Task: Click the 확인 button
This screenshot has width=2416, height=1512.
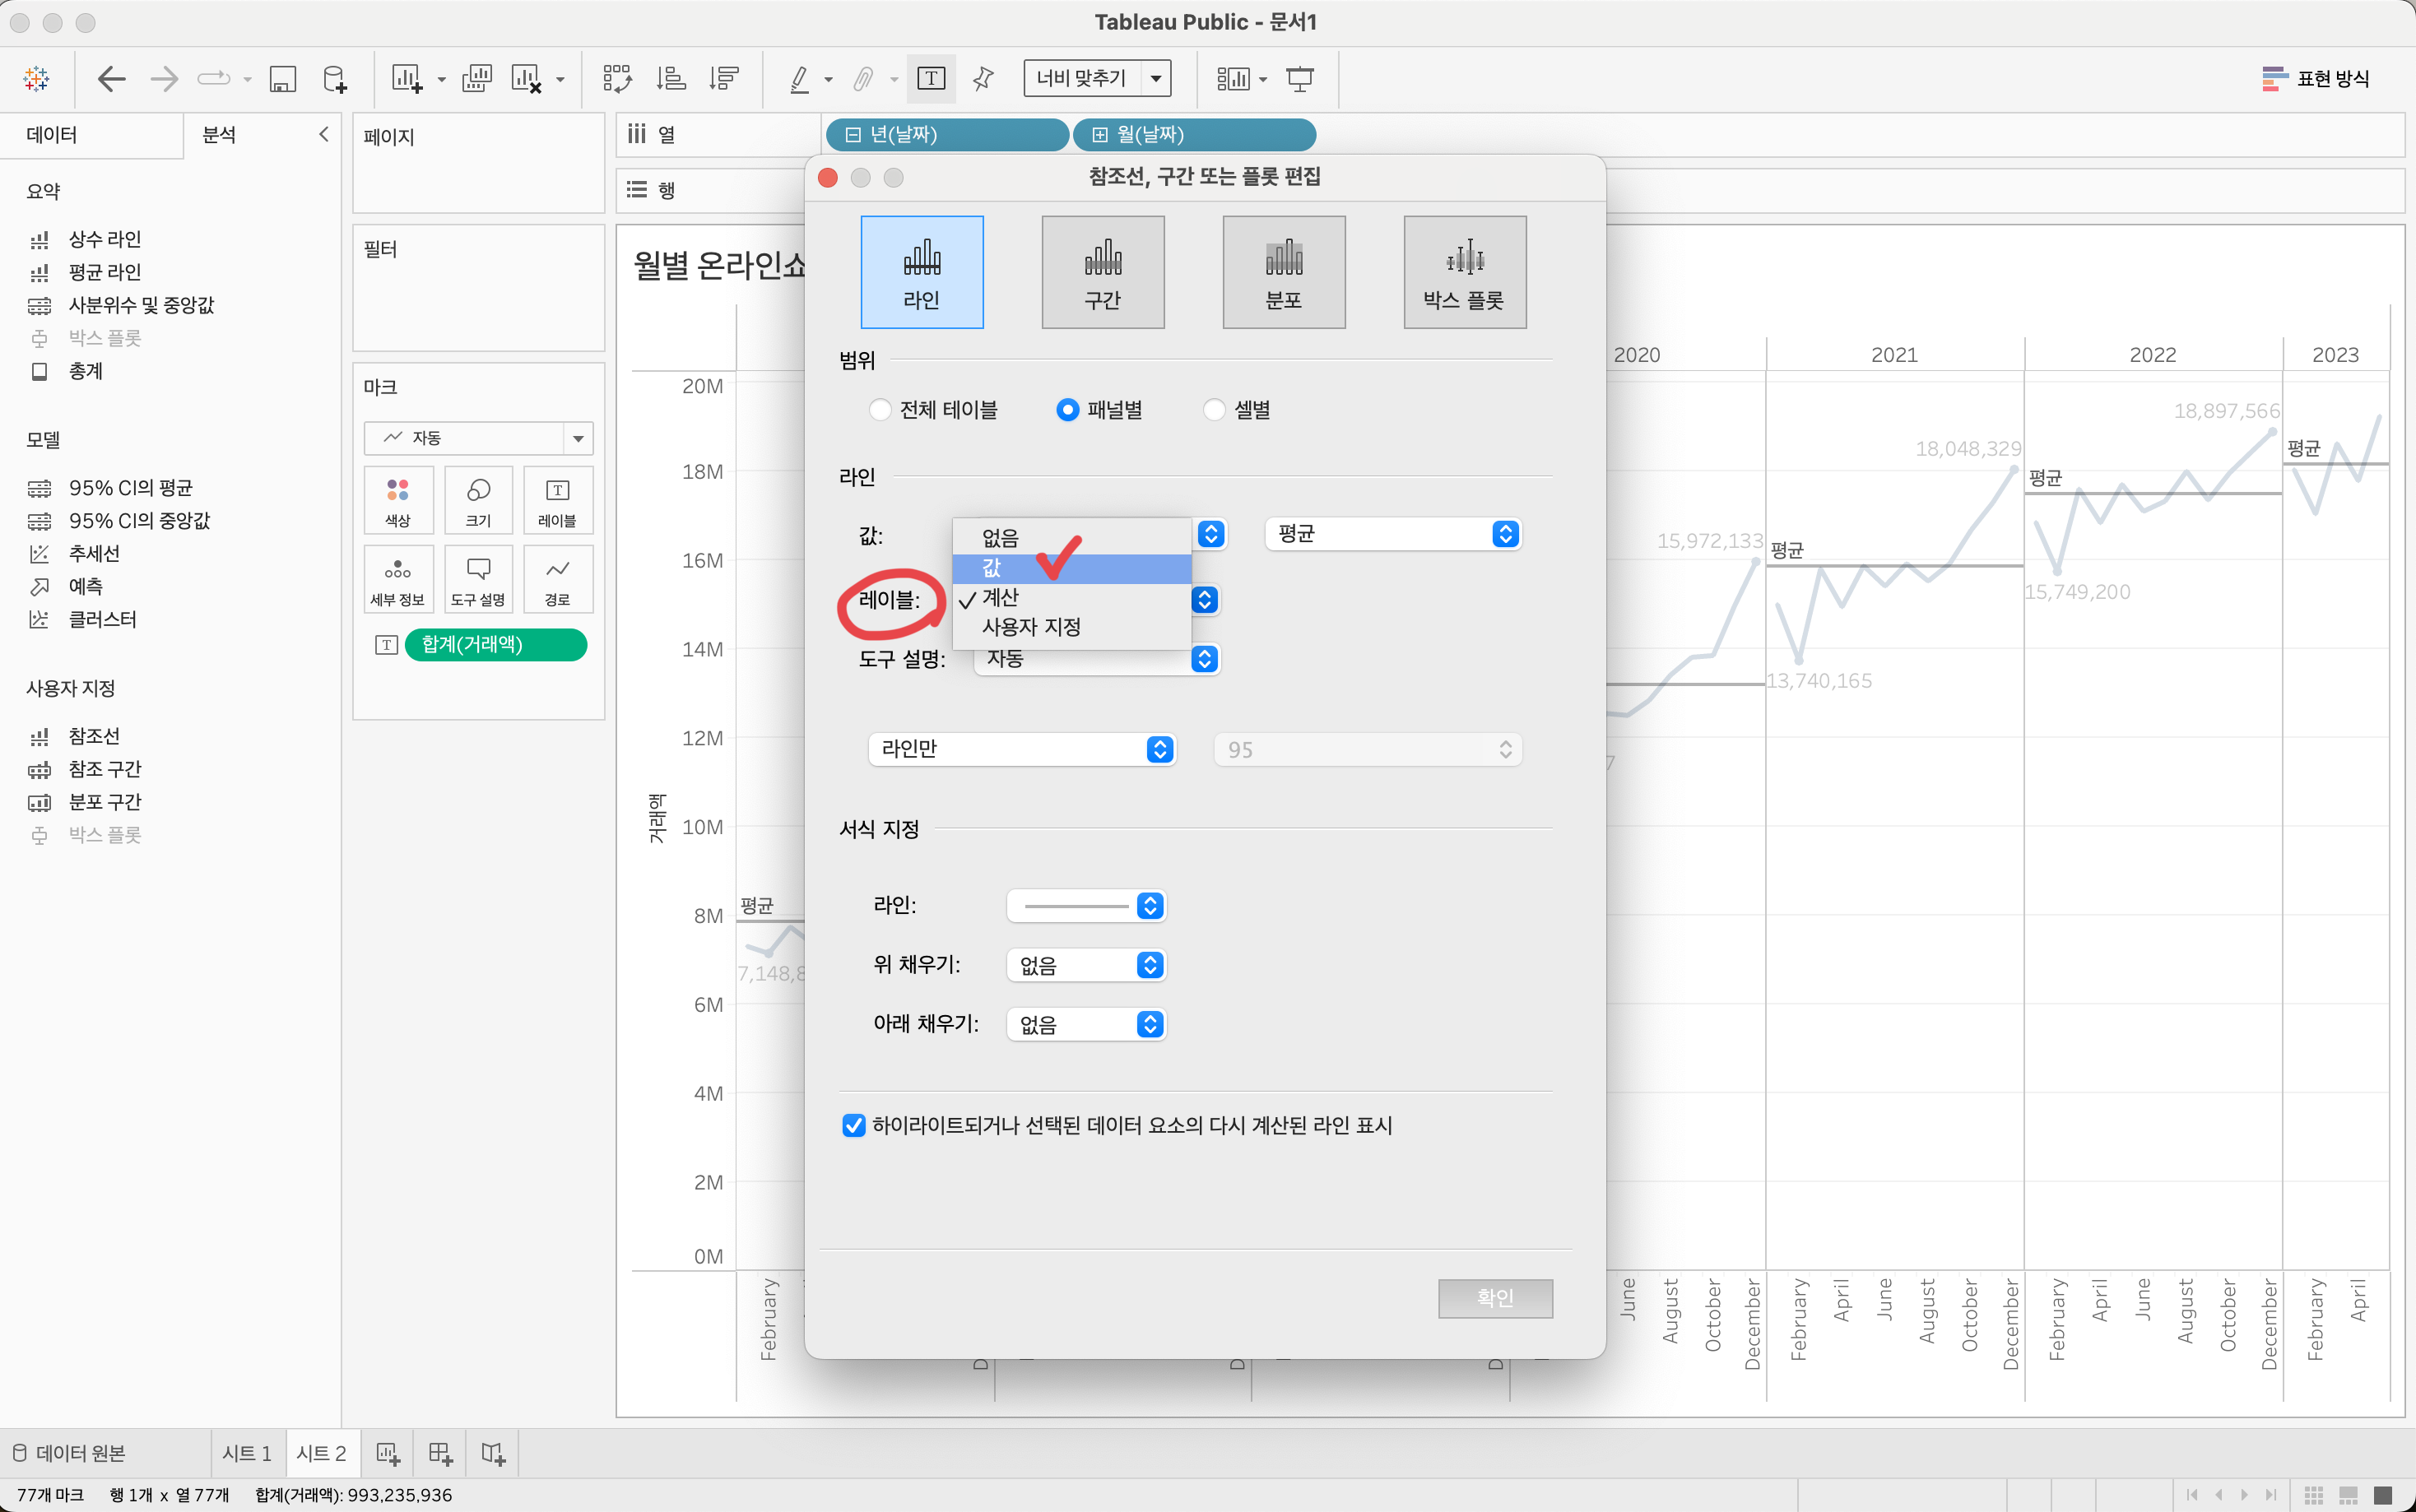Action: click(1494, 1298)
